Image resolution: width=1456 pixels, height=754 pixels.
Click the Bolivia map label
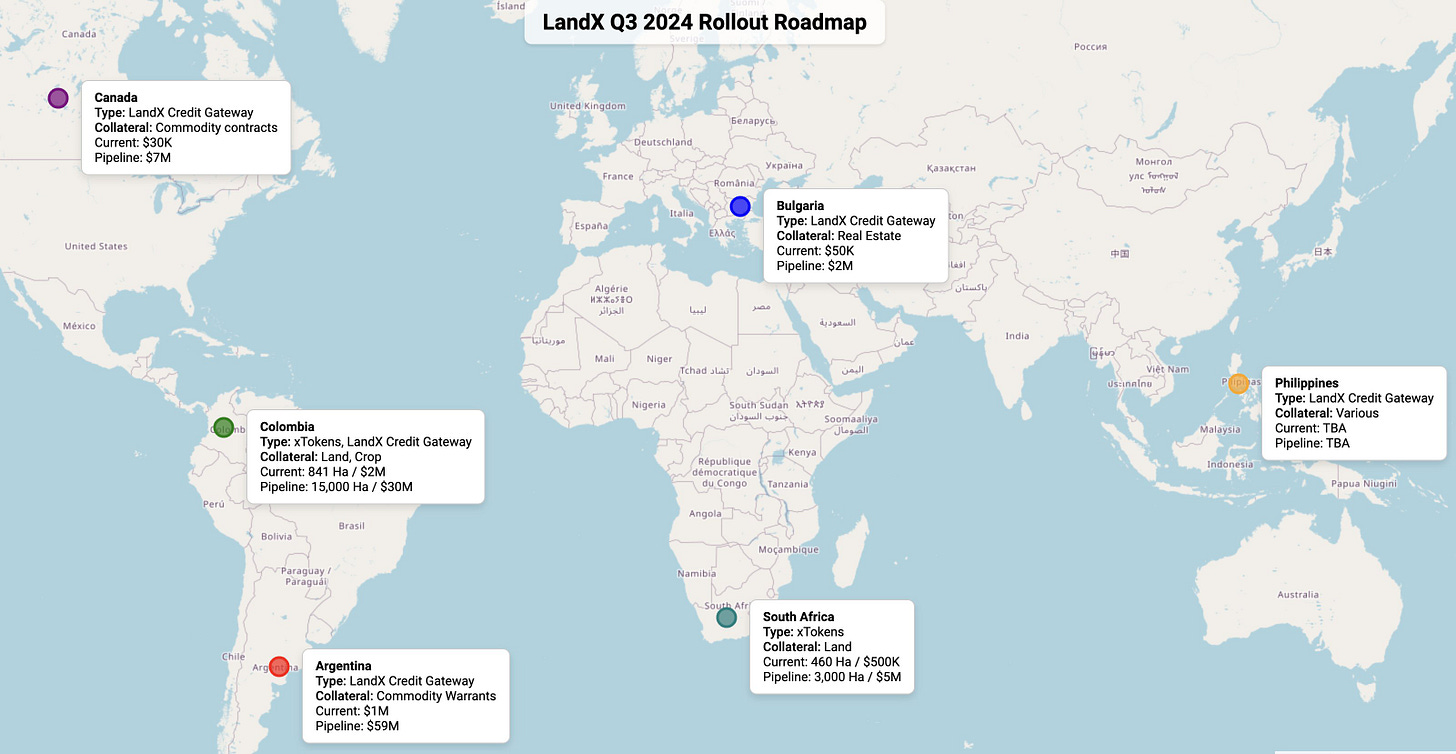(x=276, y=537)
